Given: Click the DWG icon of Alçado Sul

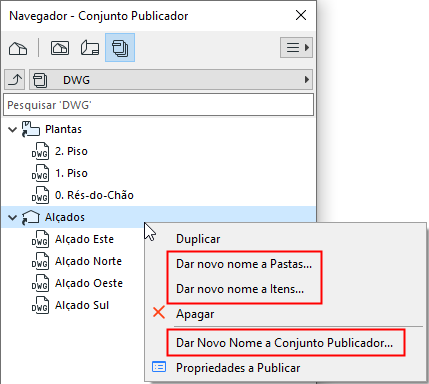Looking at the screenshot, I should pos(40,305).
